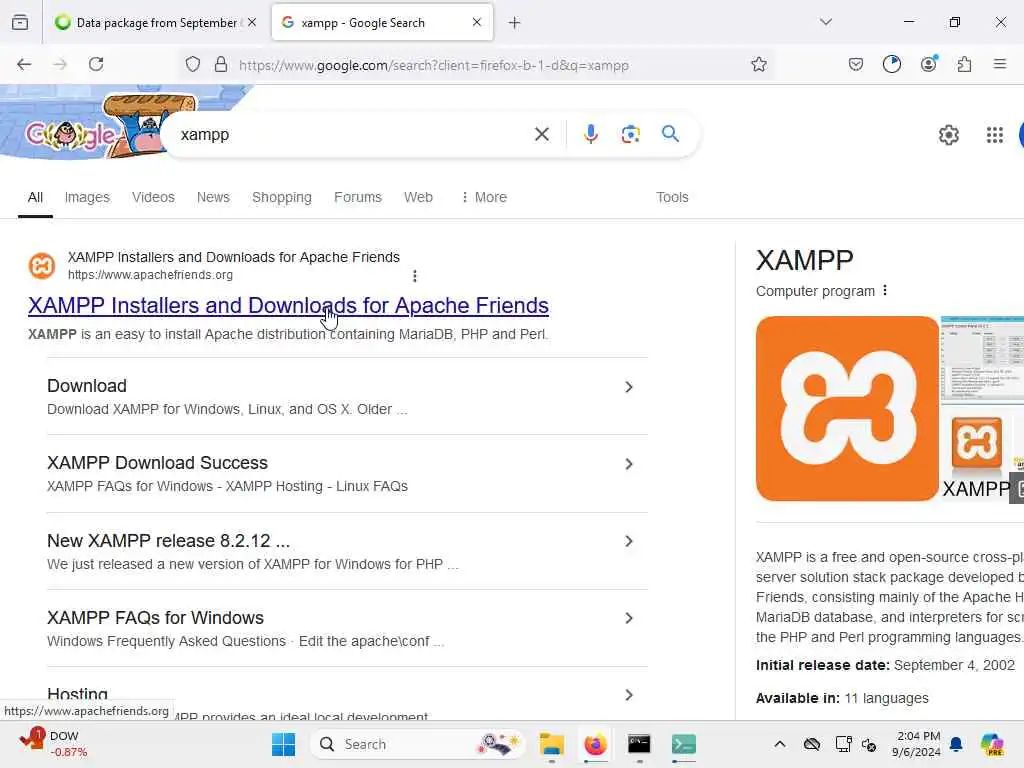1024x768 pixels.
Task: Open the Firefox View tab icon
Action: [20, 22]
